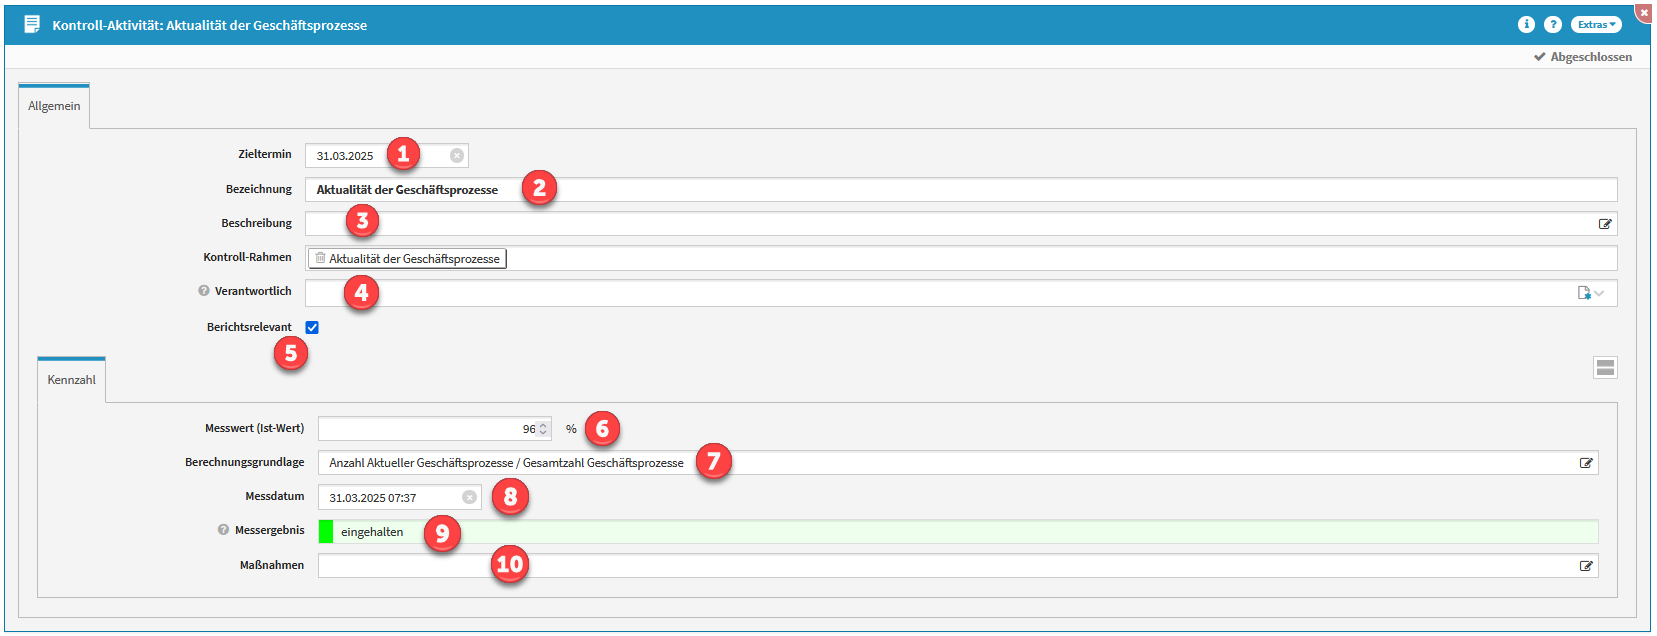Screen dimensions: 1657x636
Task: Click the dialog title text
Action: (210, 25)
